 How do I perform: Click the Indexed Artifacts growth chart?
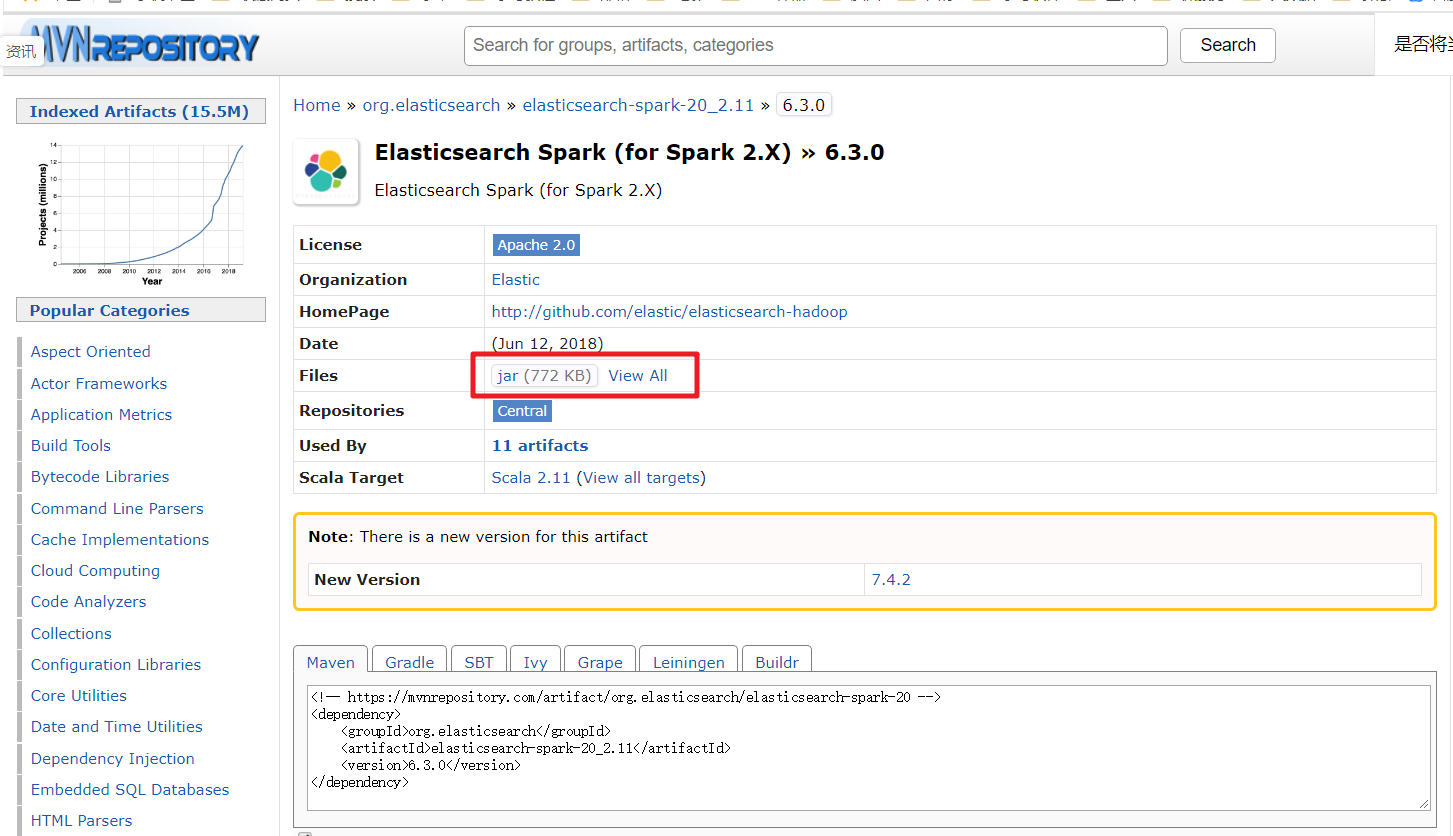(141, 213)
